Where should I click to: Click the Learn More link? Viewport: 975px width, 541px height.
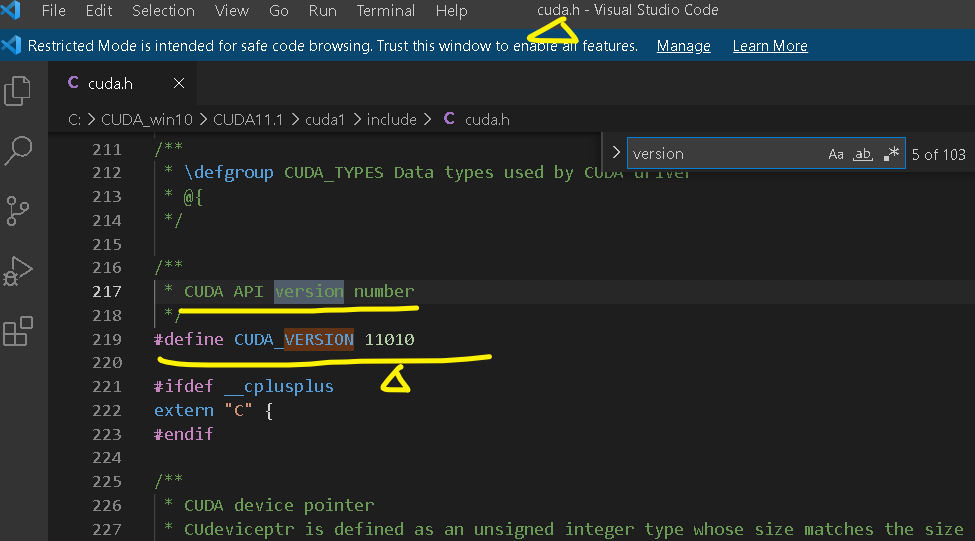coord(770,46)
